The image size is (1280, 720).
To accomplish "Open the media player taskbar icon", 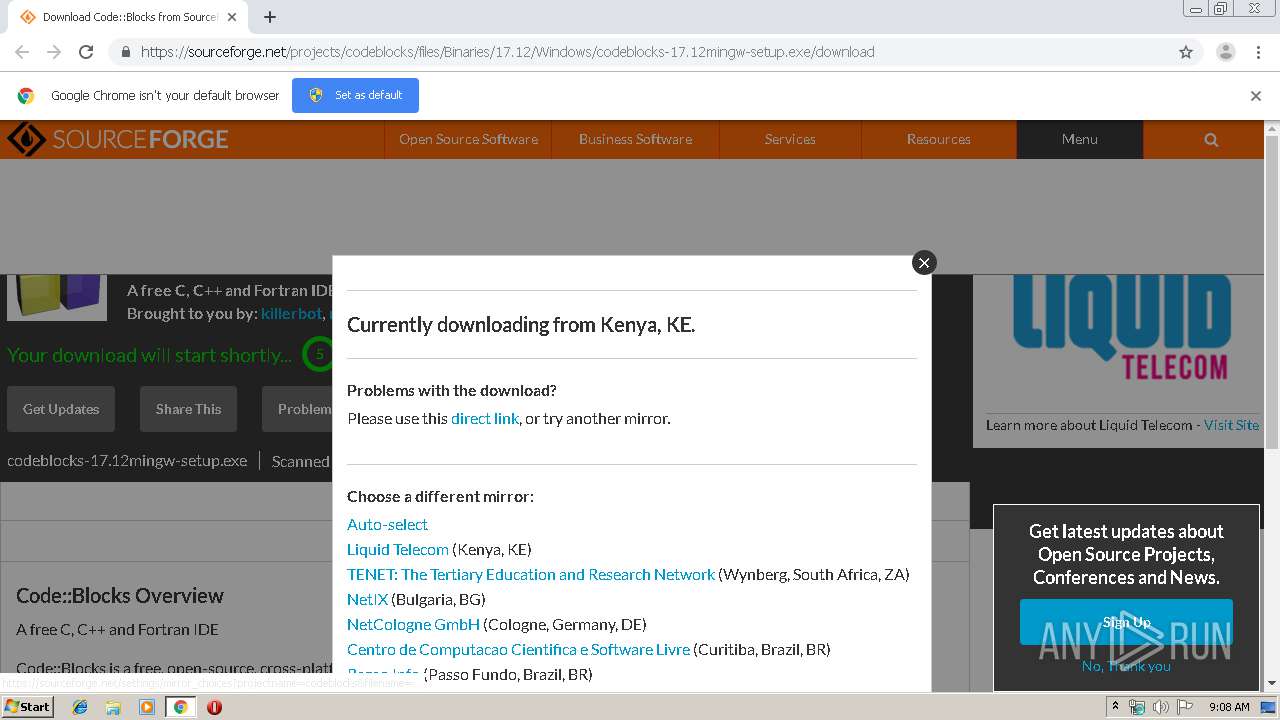I will (x=147, y=707).
